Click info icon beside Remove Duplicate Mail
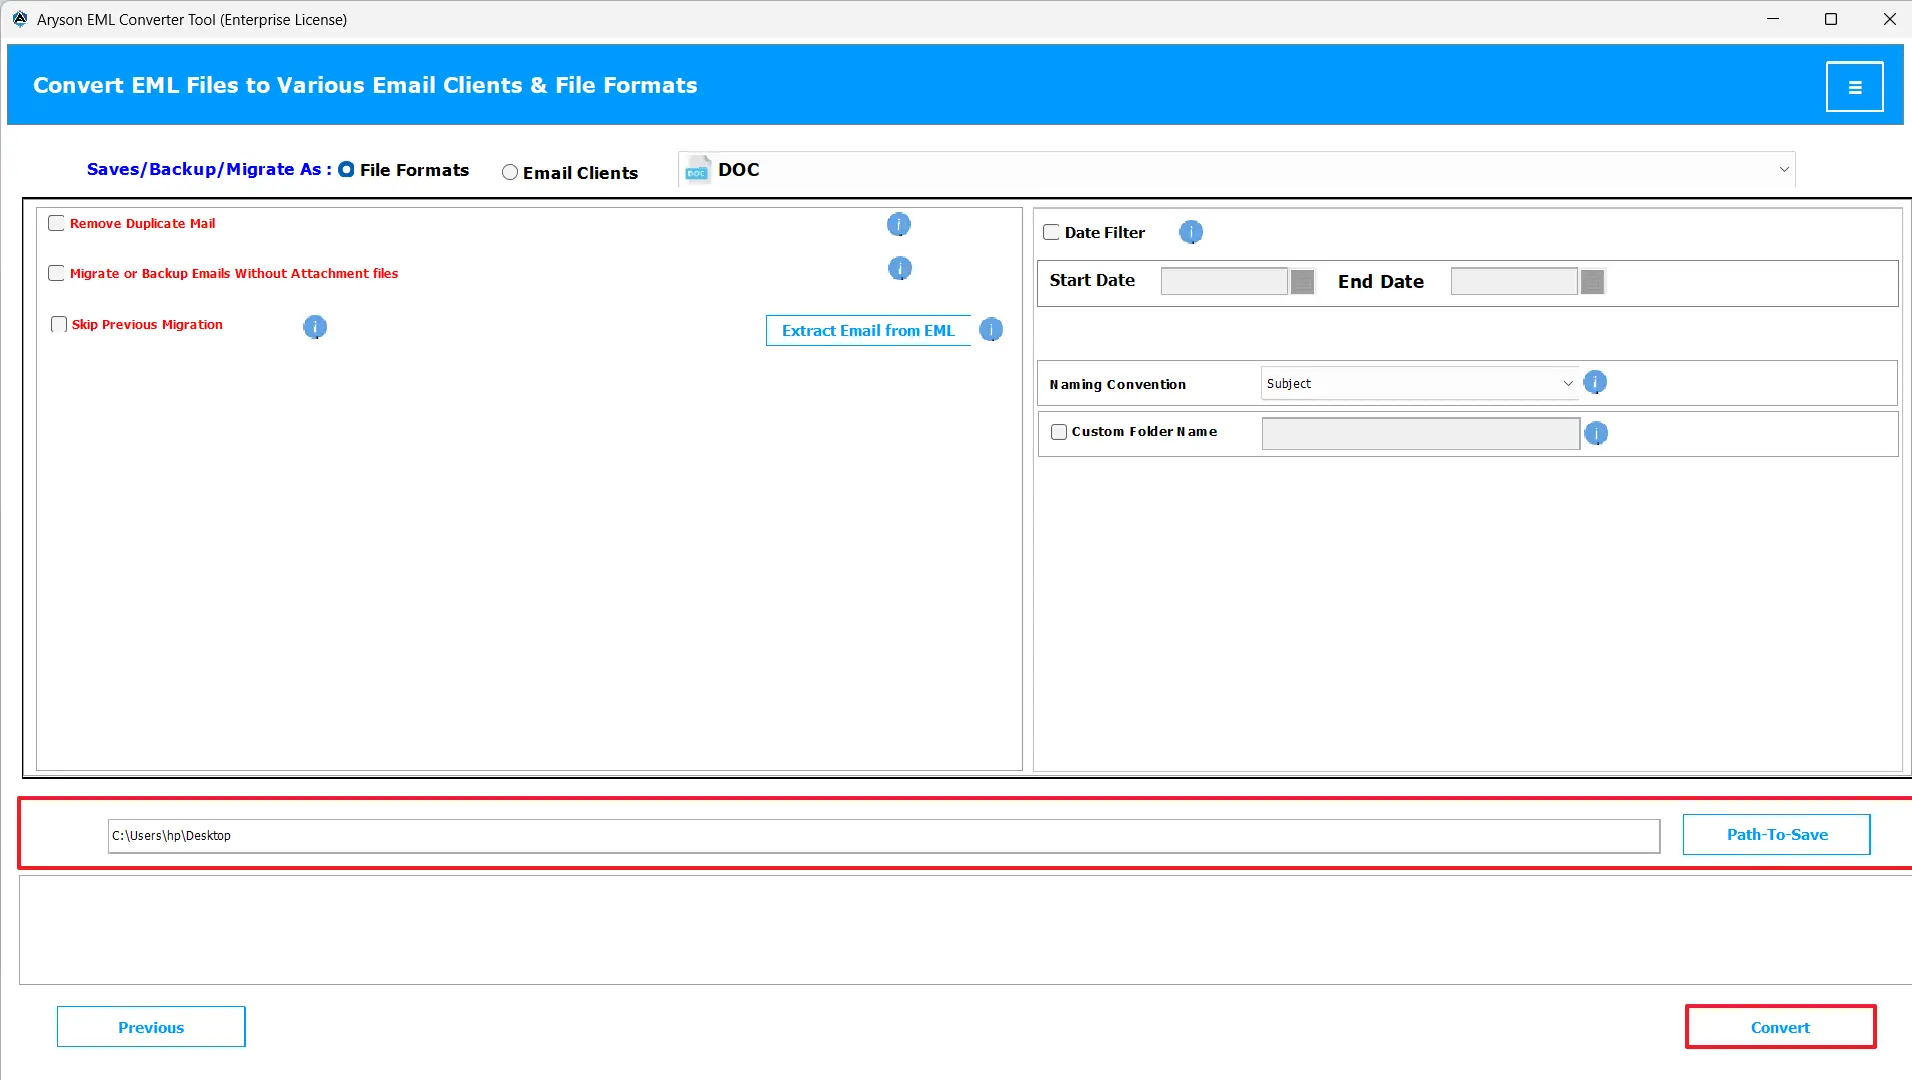 898,225
